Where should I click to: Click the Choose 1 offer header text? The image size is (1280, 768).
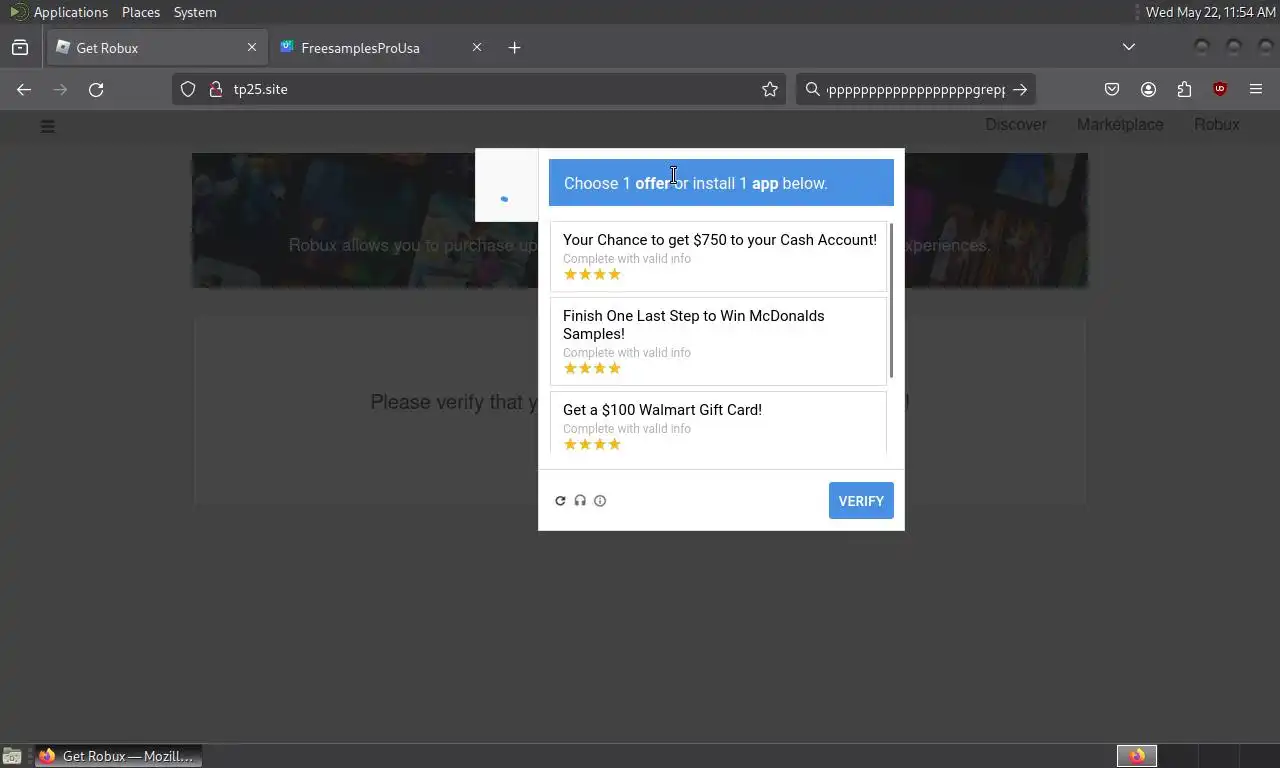[696, 183]
